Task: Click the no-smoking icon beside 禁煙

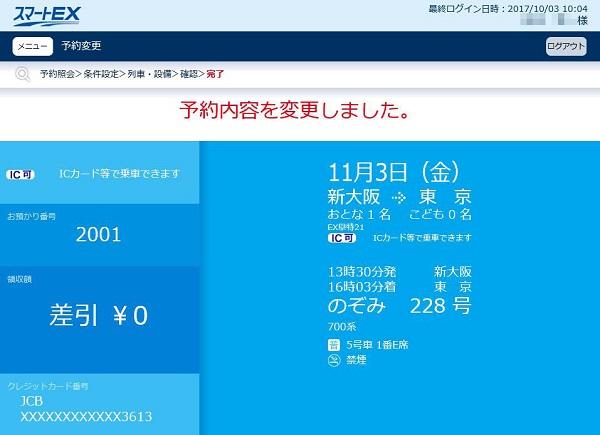Action: (x=335, y=363)
